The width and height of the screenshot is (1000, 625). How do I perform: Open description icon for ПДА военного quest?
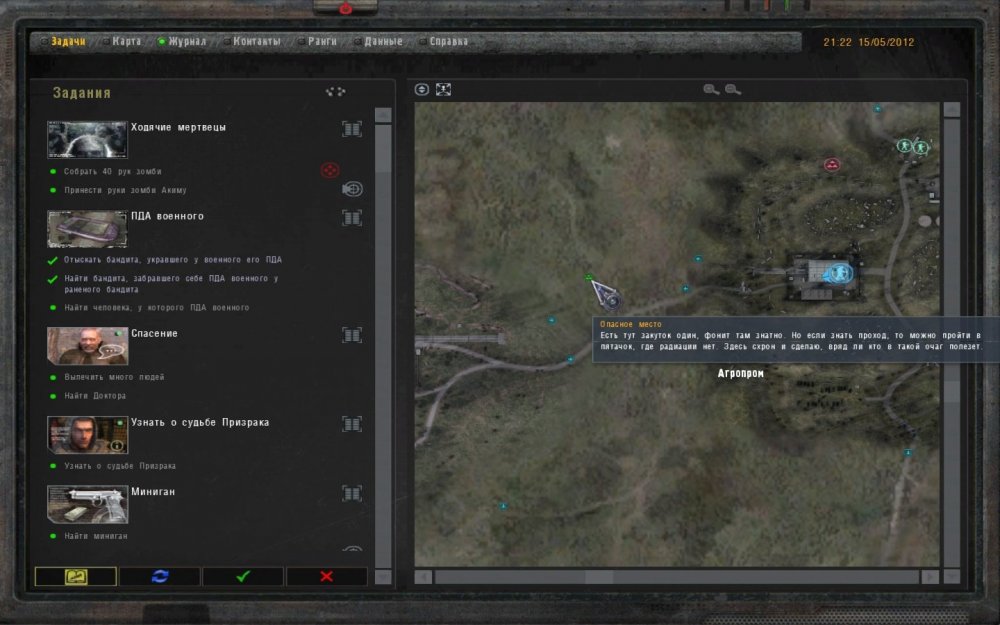click(x=352, y=218)
